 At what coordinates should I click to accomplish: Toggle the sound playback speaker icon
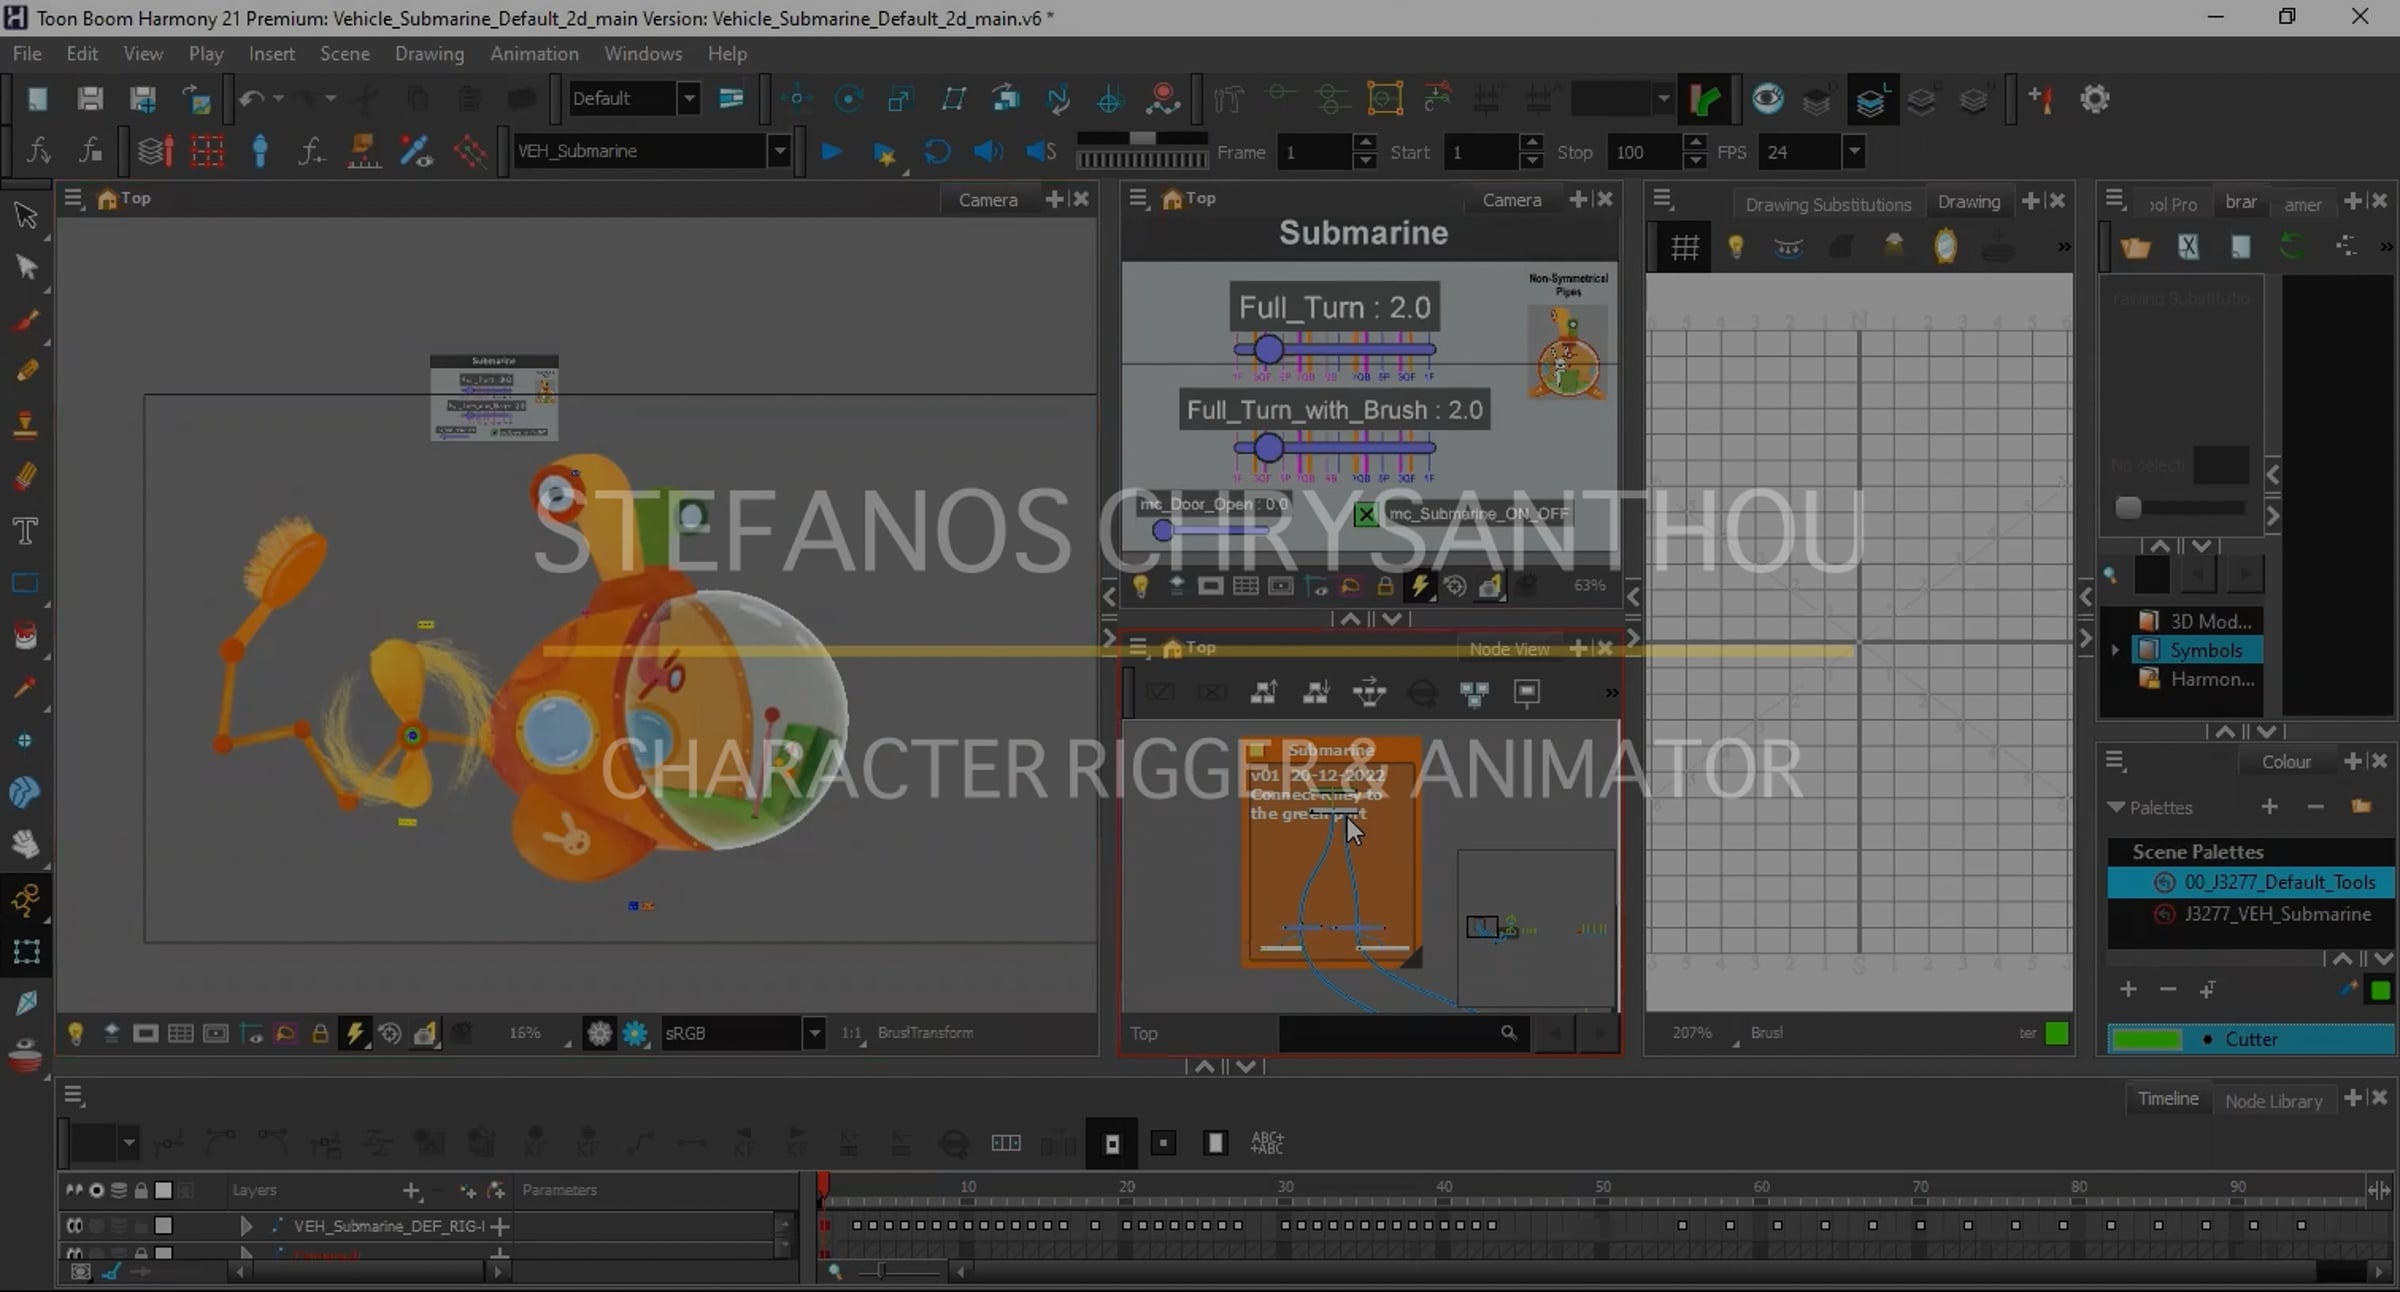(988, 152)
